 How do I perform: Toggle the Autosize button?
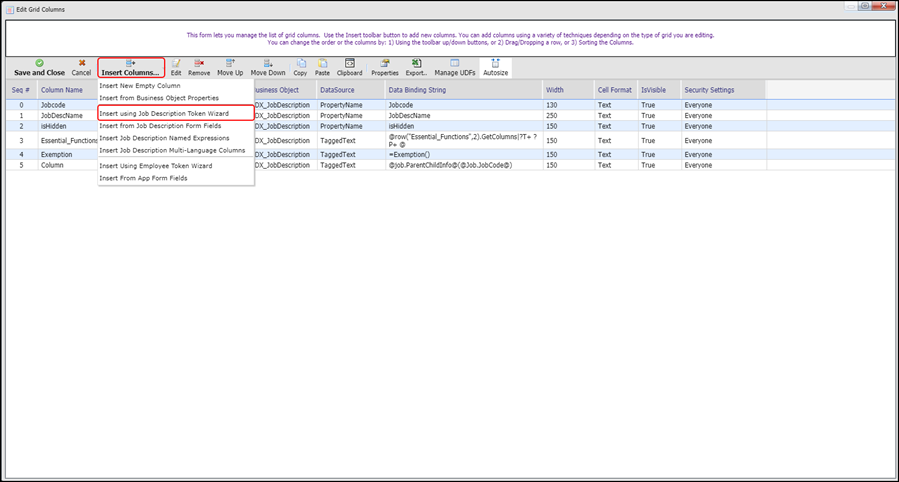pyautogui.click(x=495, y=68)
